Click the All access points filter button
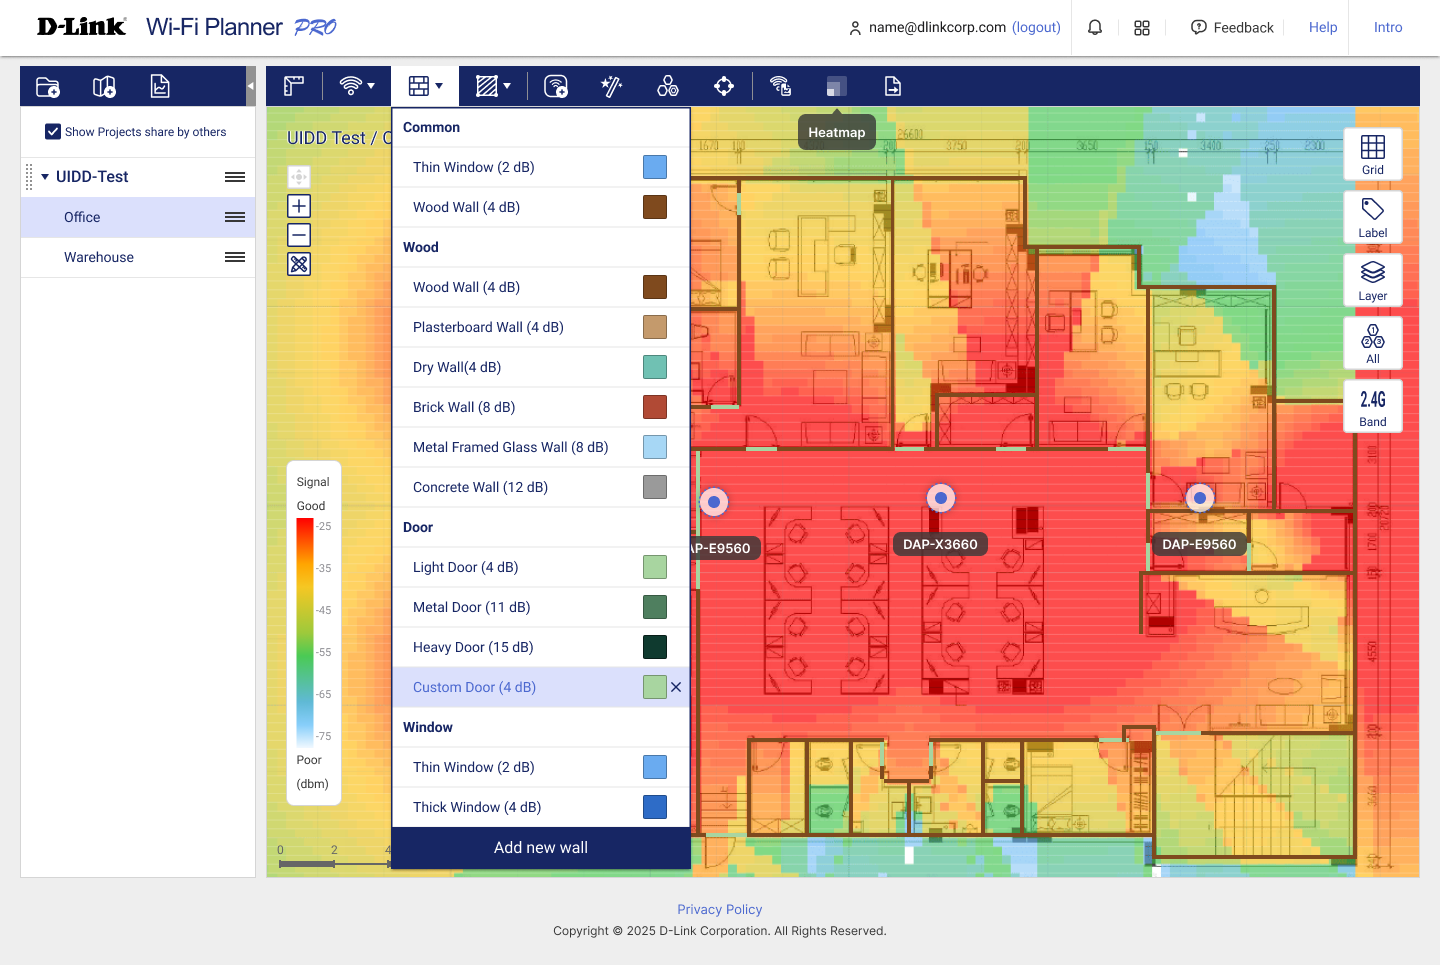The height and width of the screenshot is (965, 1440). (x=1373, y=343)
